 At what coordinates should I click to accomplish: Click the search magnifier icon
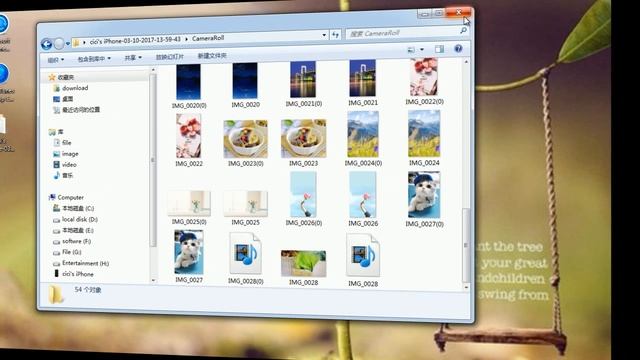point(463,31)
